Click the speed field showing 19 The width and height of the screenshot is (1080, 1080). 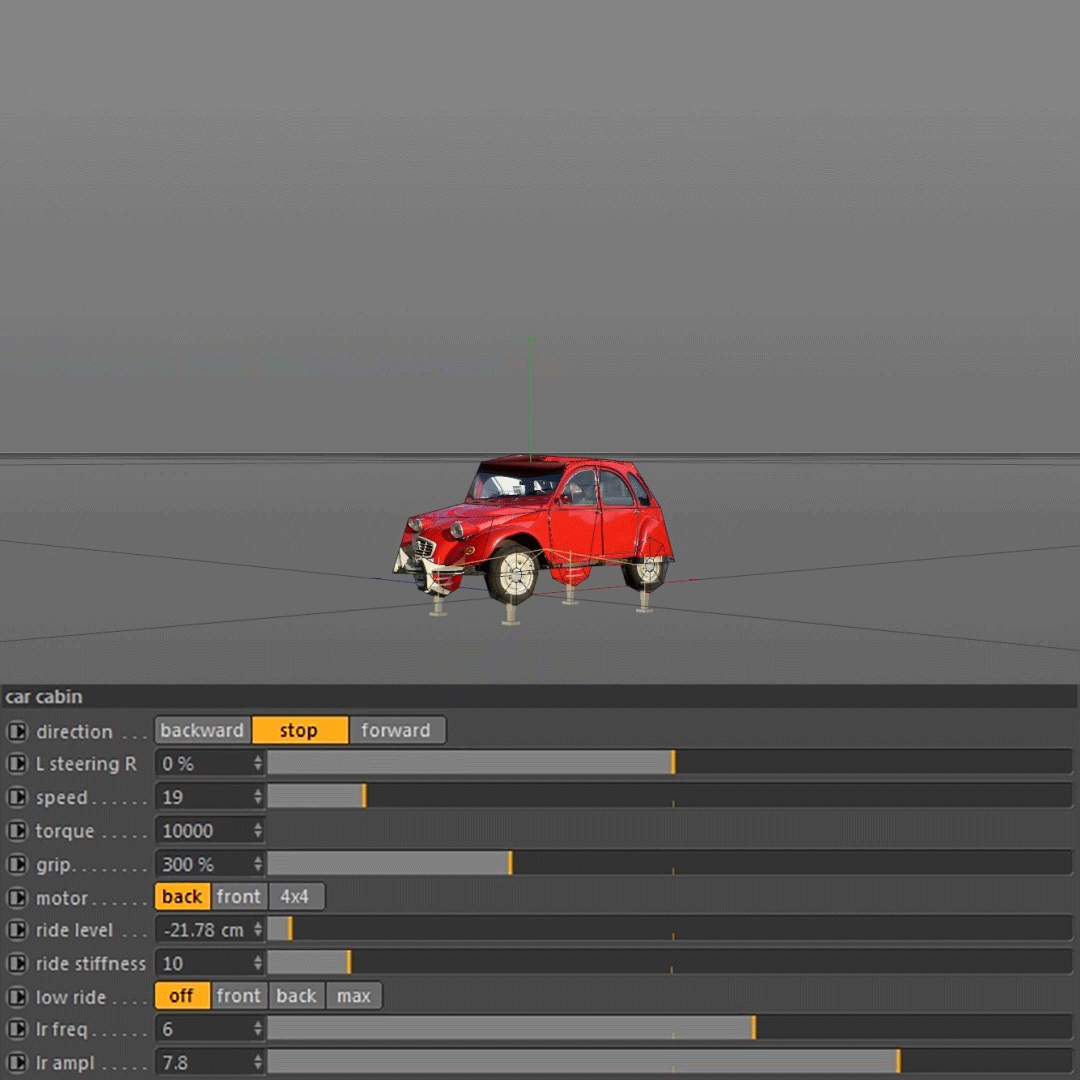pyautogui.click(x=210, y=796)
